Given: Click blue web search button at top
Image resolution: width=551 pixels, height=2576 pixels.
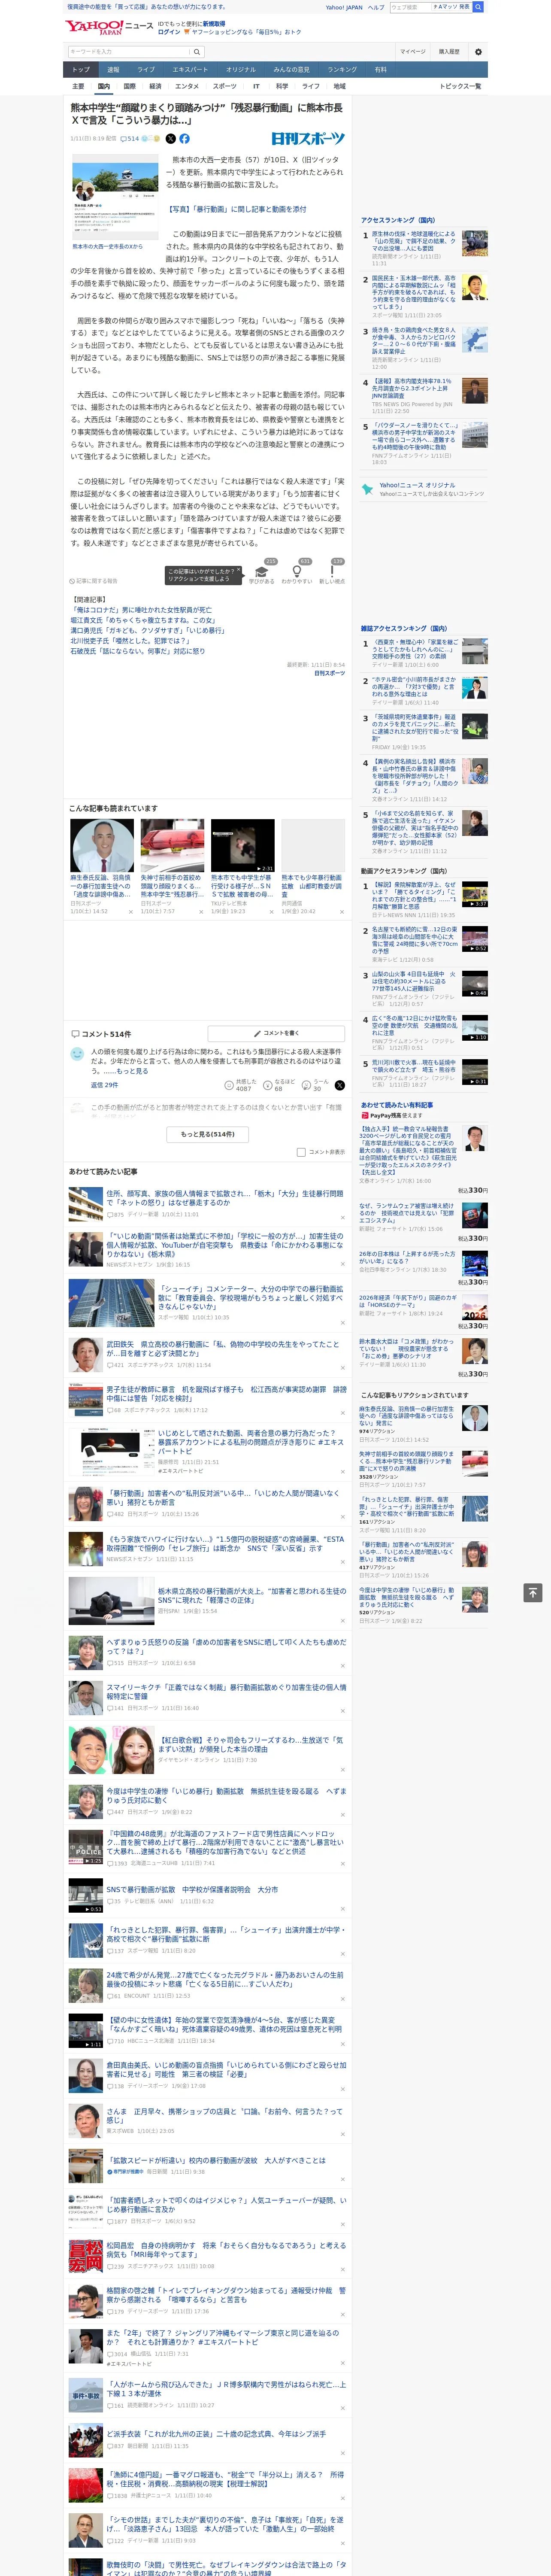Looking at the screenshot, I should (478, 7).
